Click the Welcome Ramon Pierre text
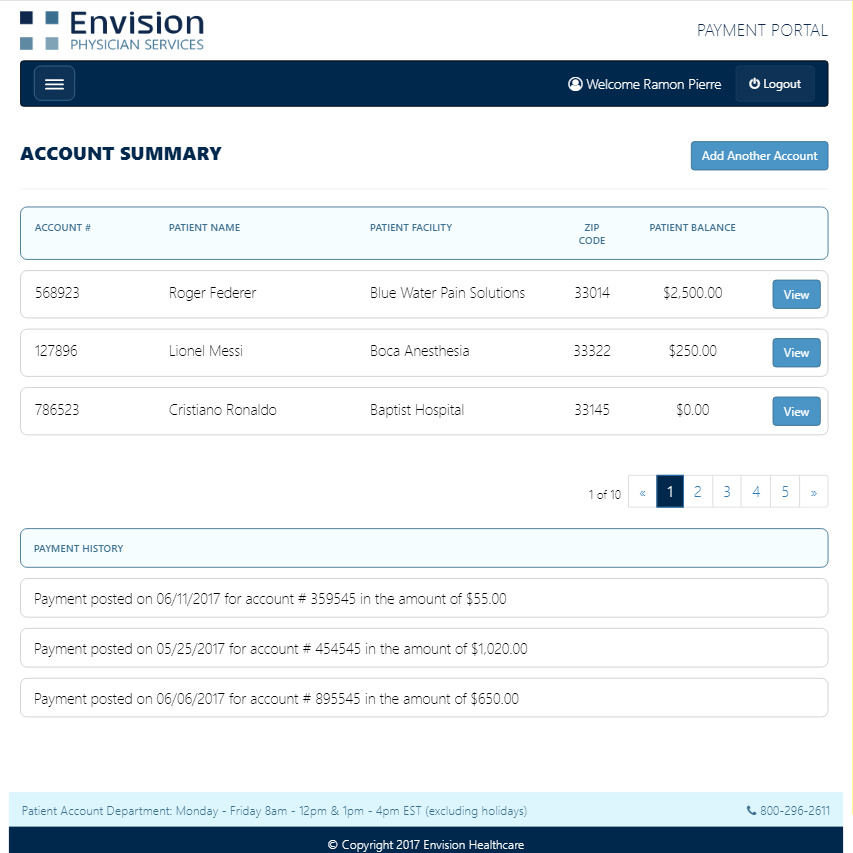Image resolution: width=853 pixels, height=853 pixels. (653, 84)
